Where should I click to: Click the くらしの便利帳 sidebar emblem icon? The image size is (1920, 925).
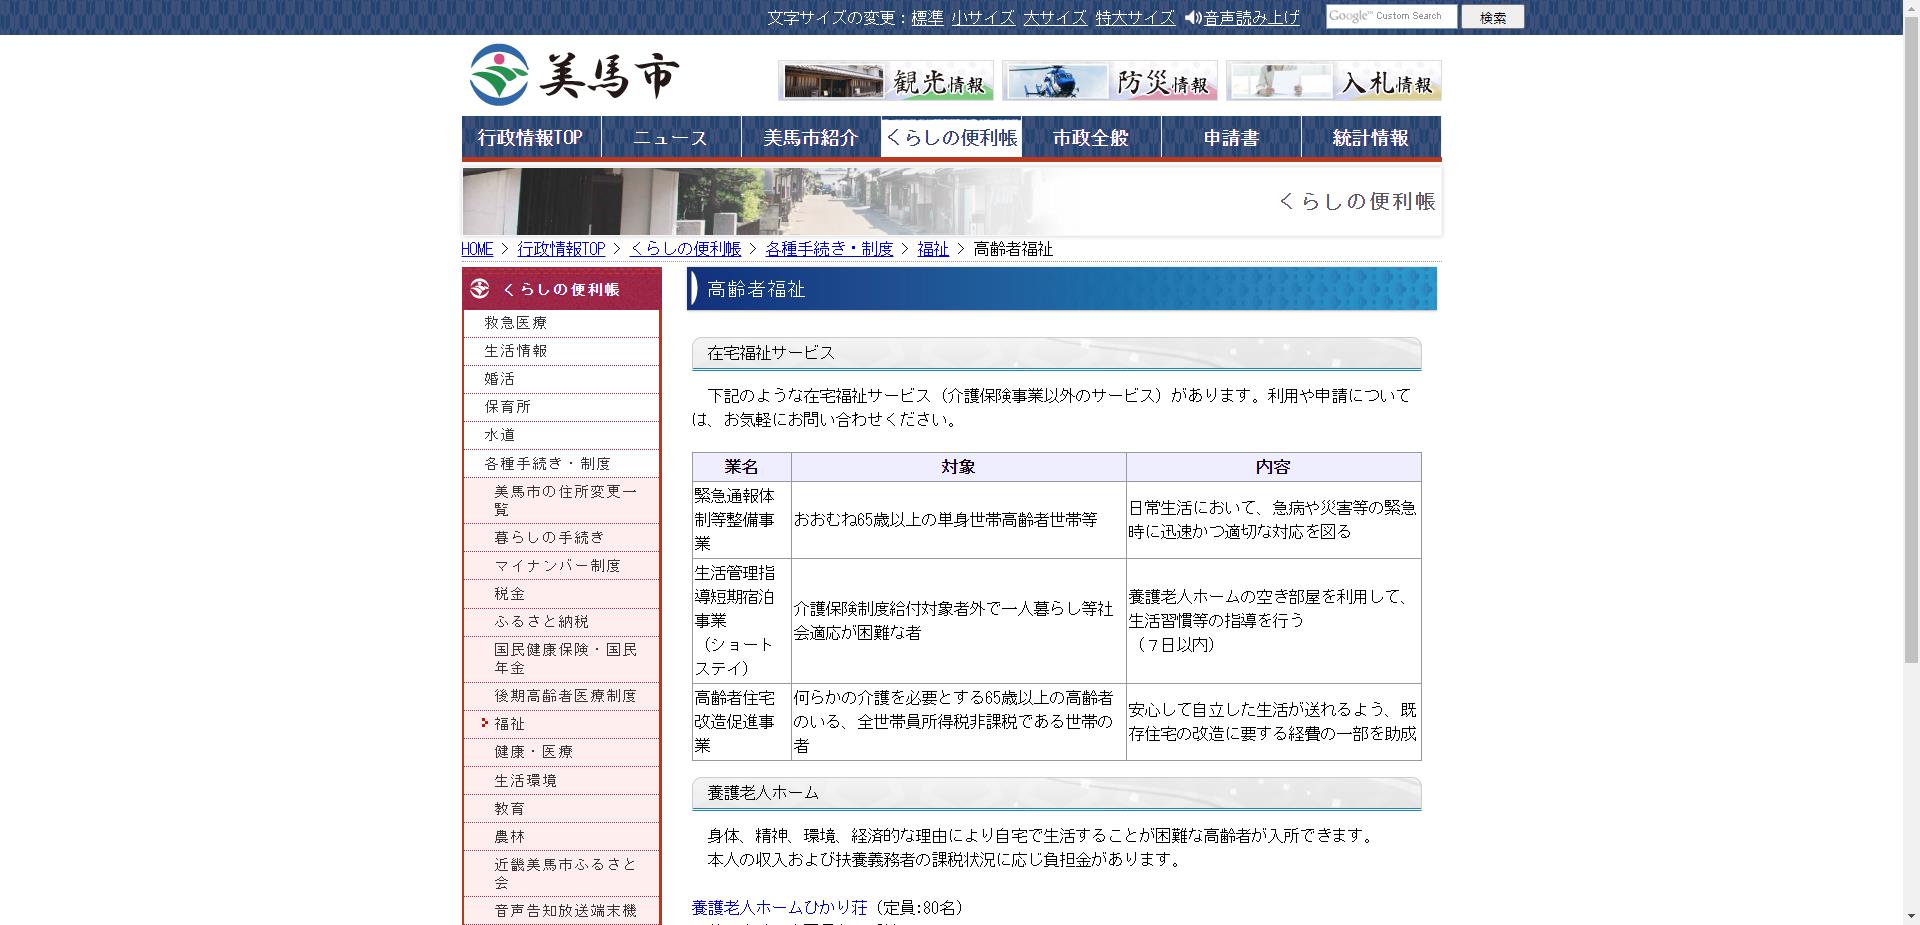click(x=478, y=289)
